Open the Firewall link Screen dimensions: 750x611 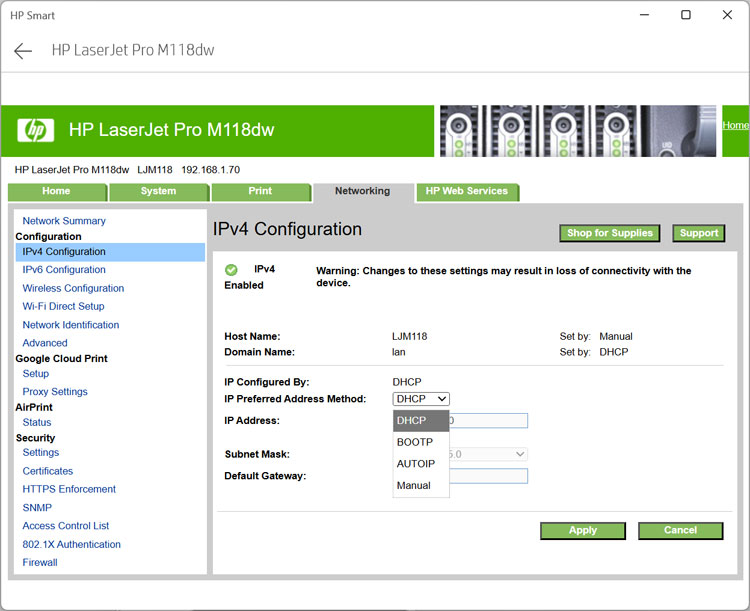pyautogui.click(x=40, y=563)
